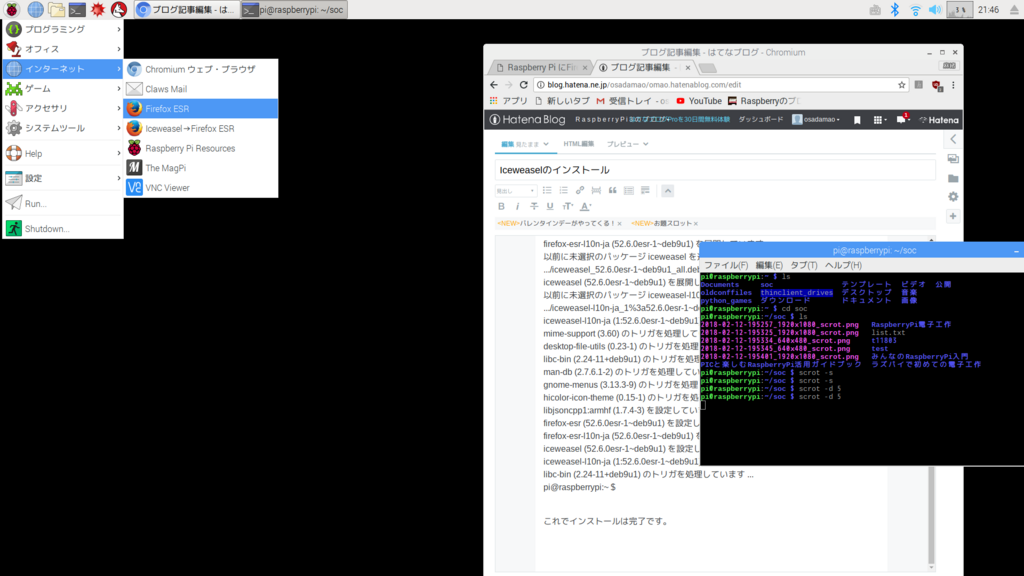Reload the page in Chromium
The width and height of the screenshot is (1024, 576).
click(x=523, y=85)
